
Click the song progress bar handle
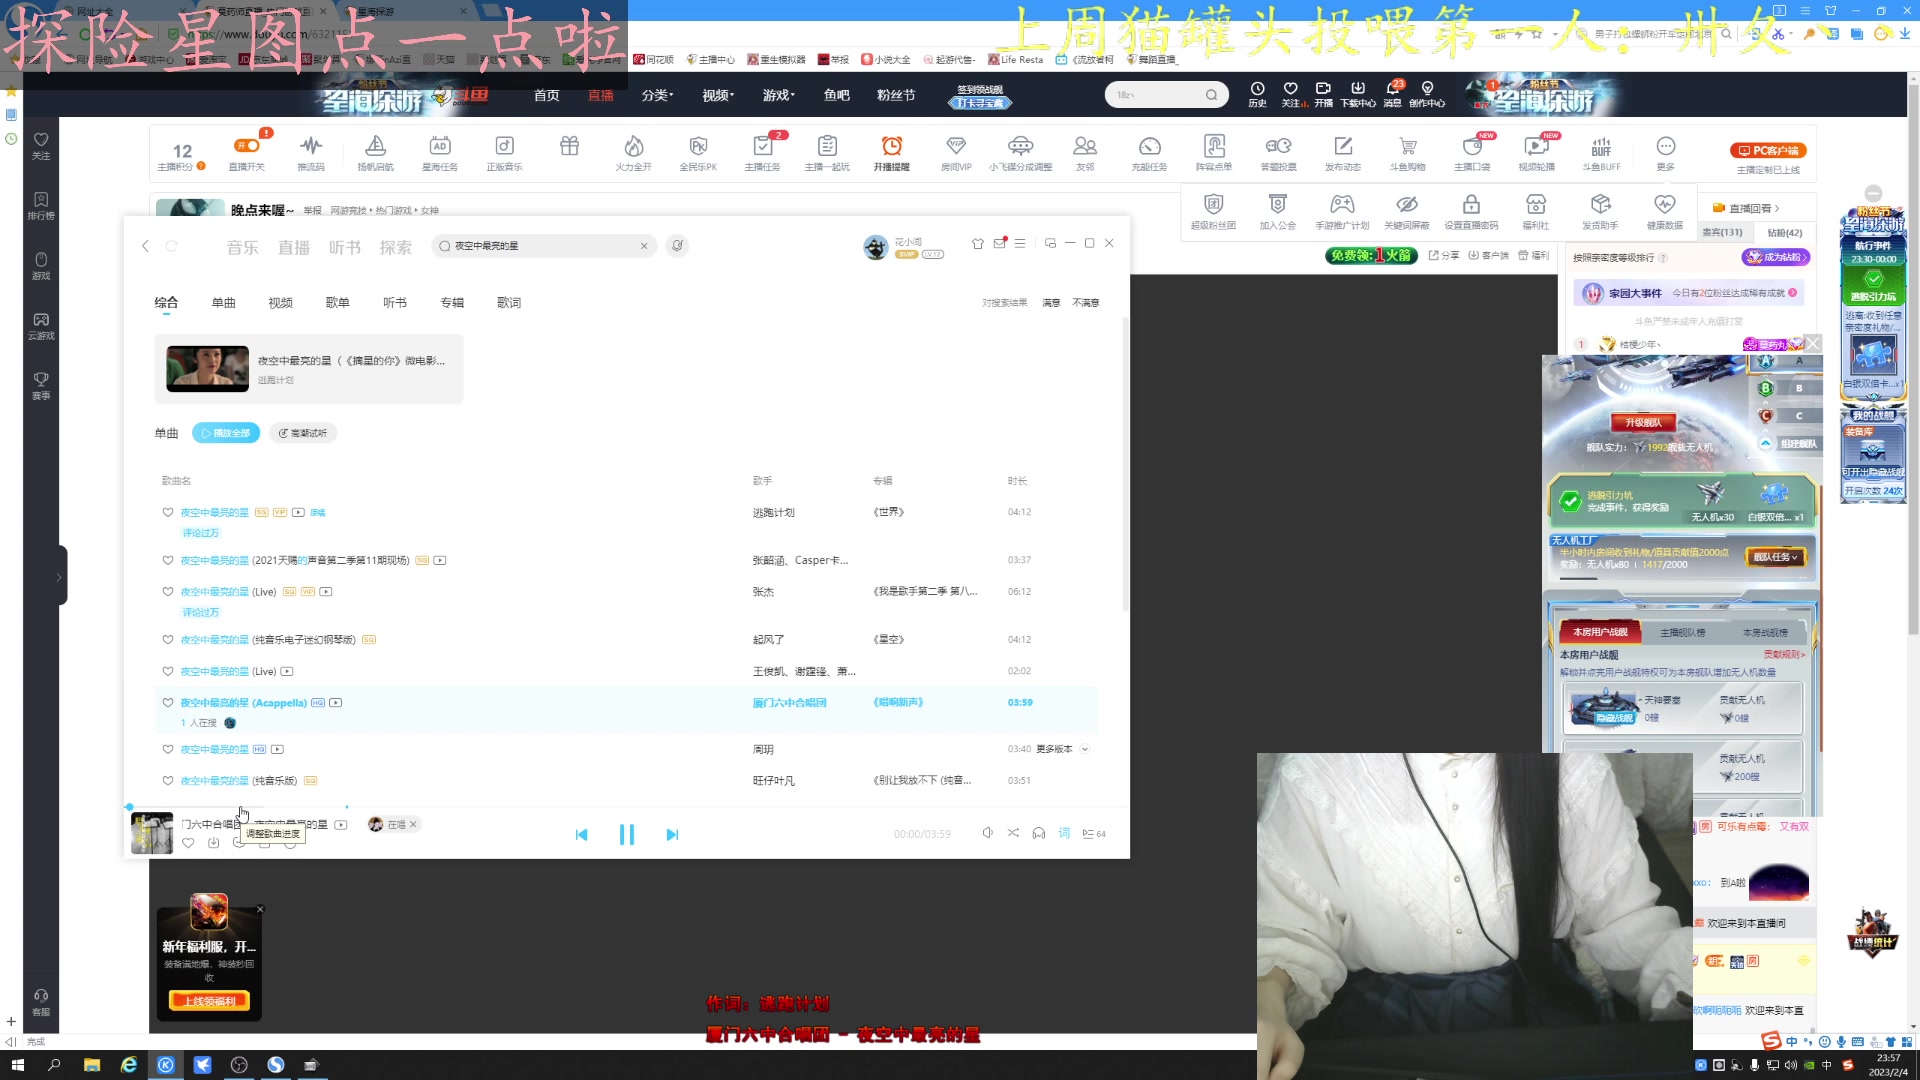129,806
